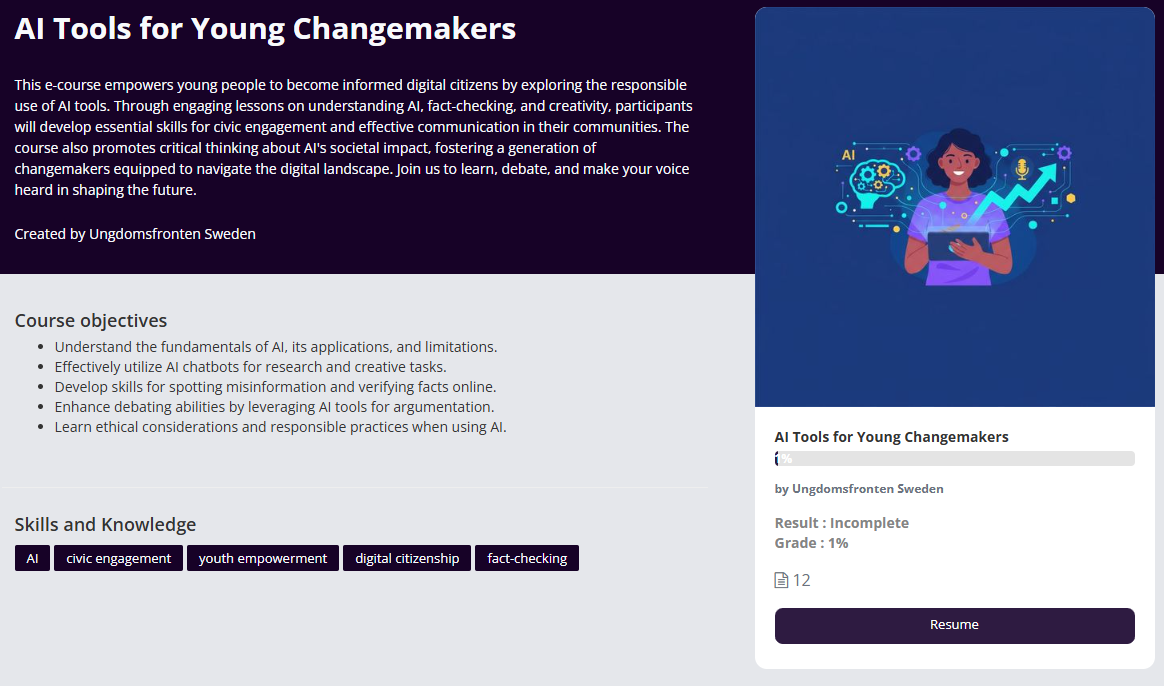
Task: Select the "civic engagement" skill tag
Action: tap(119, 559)
